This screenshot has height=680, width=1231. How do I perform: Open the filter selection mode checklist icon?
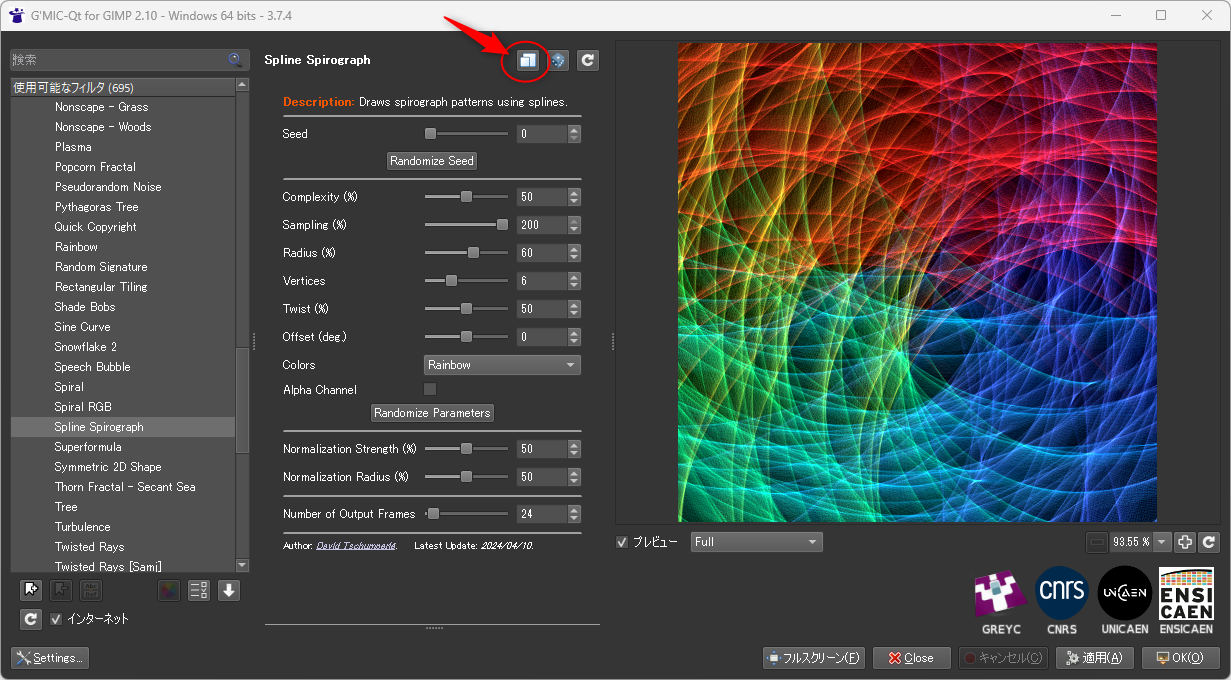tap(199, 590)
